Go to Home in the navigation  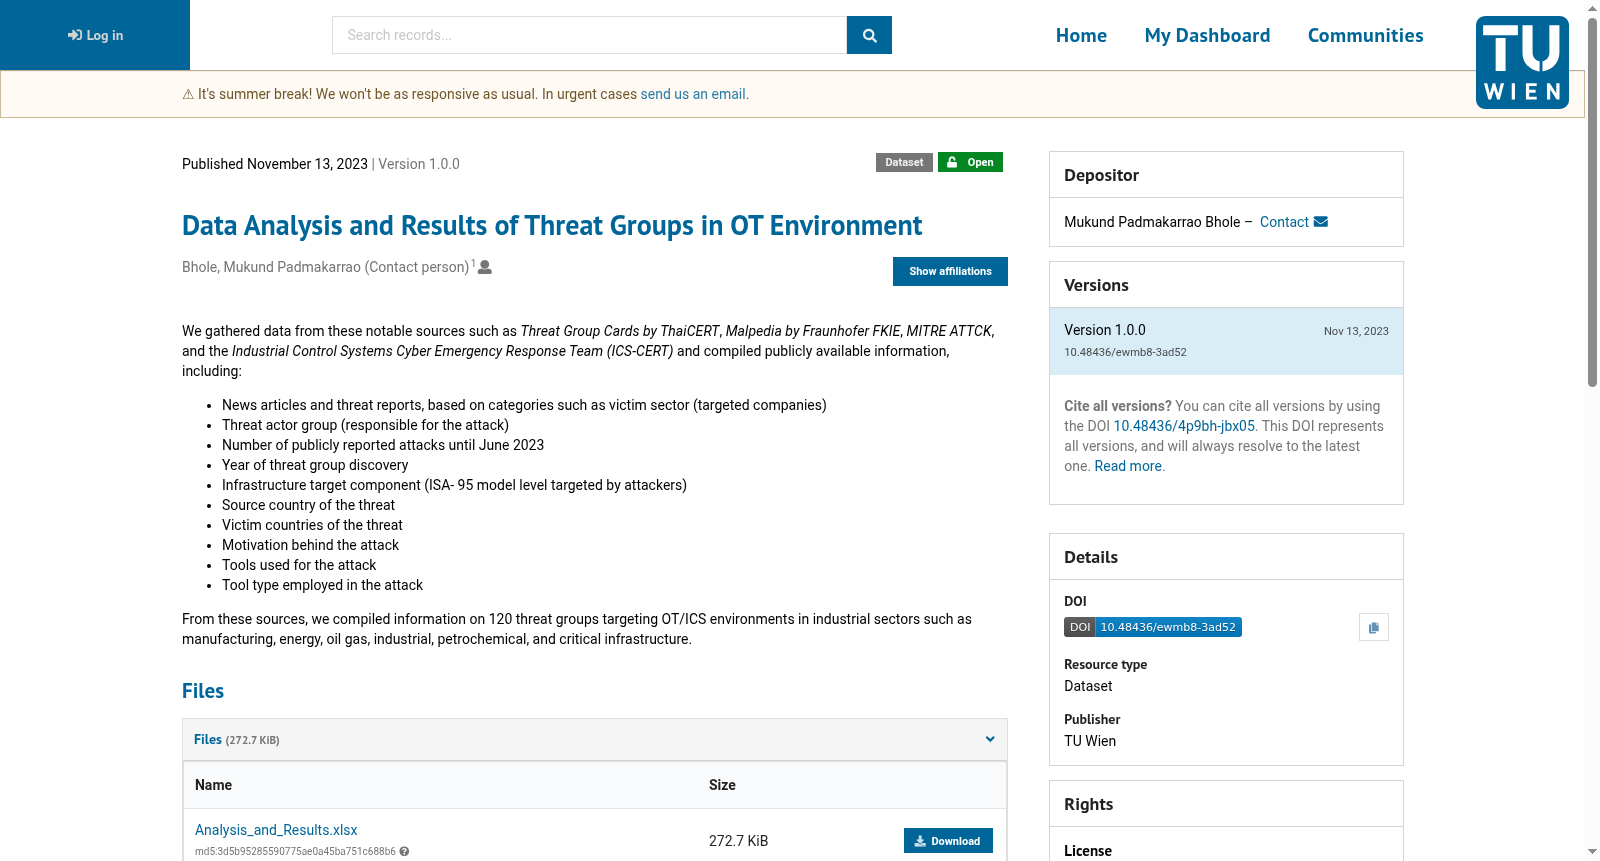(x=1081, y=35)
